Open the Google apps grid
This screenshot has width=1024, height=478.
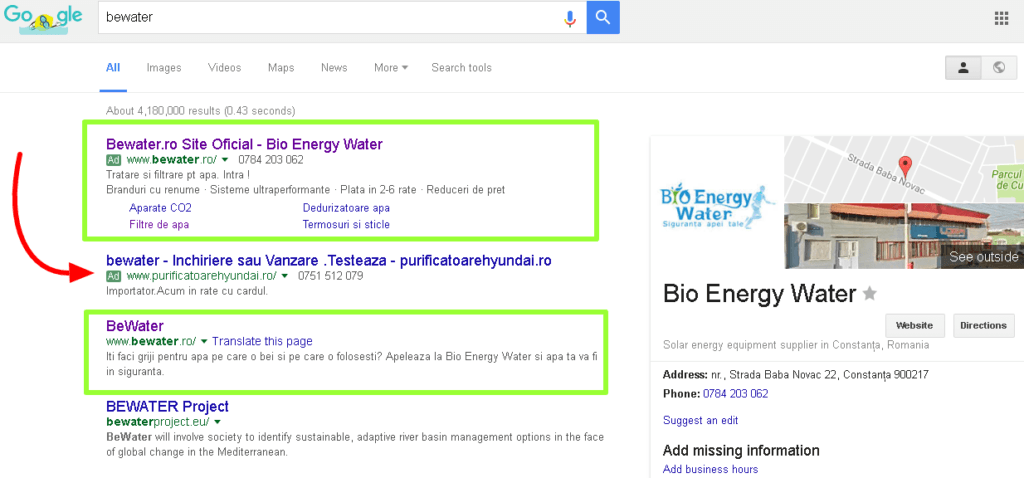tap(1001, 18)
